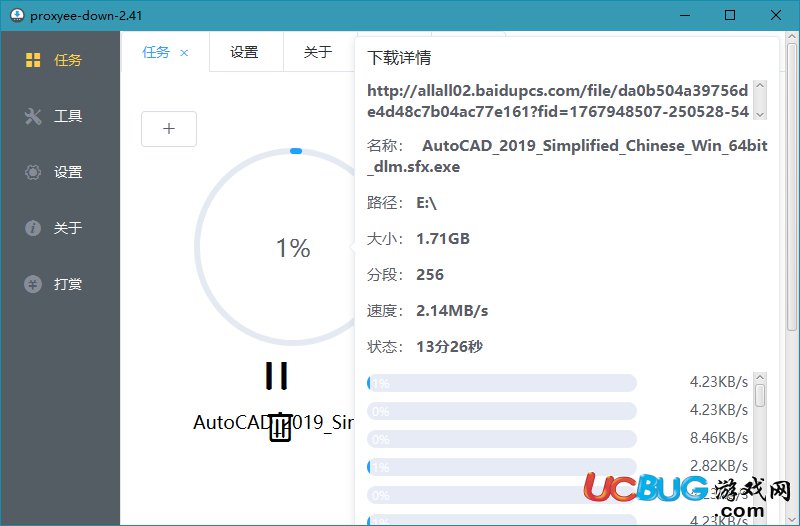Minimize the proxyee-down window

(685, 15)
